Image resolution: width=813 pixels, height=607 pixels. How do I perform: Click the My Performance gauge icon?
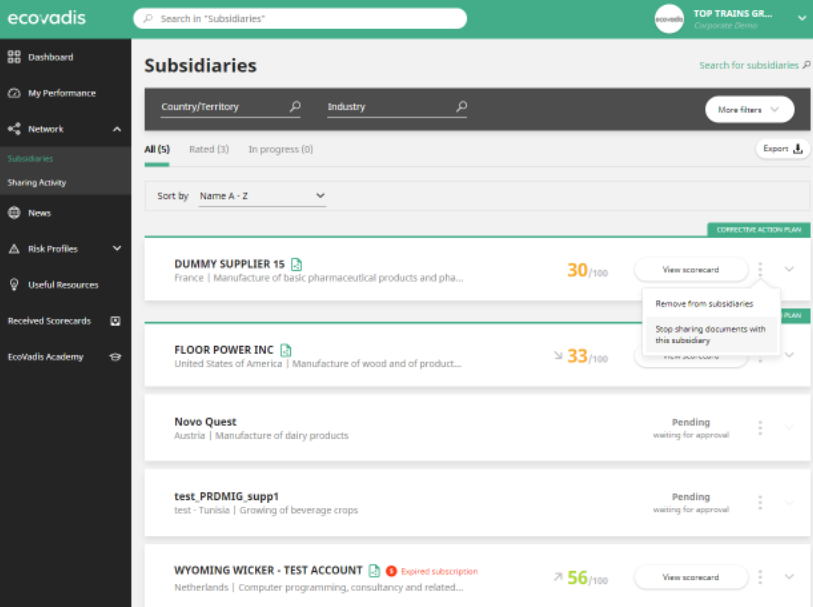tap(14, 93)
